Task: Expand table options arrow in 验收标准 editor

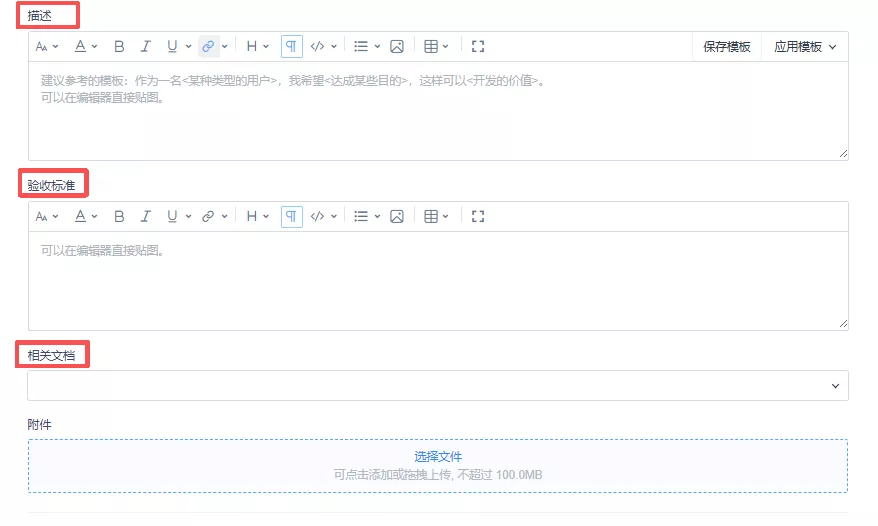Action: 446,216
